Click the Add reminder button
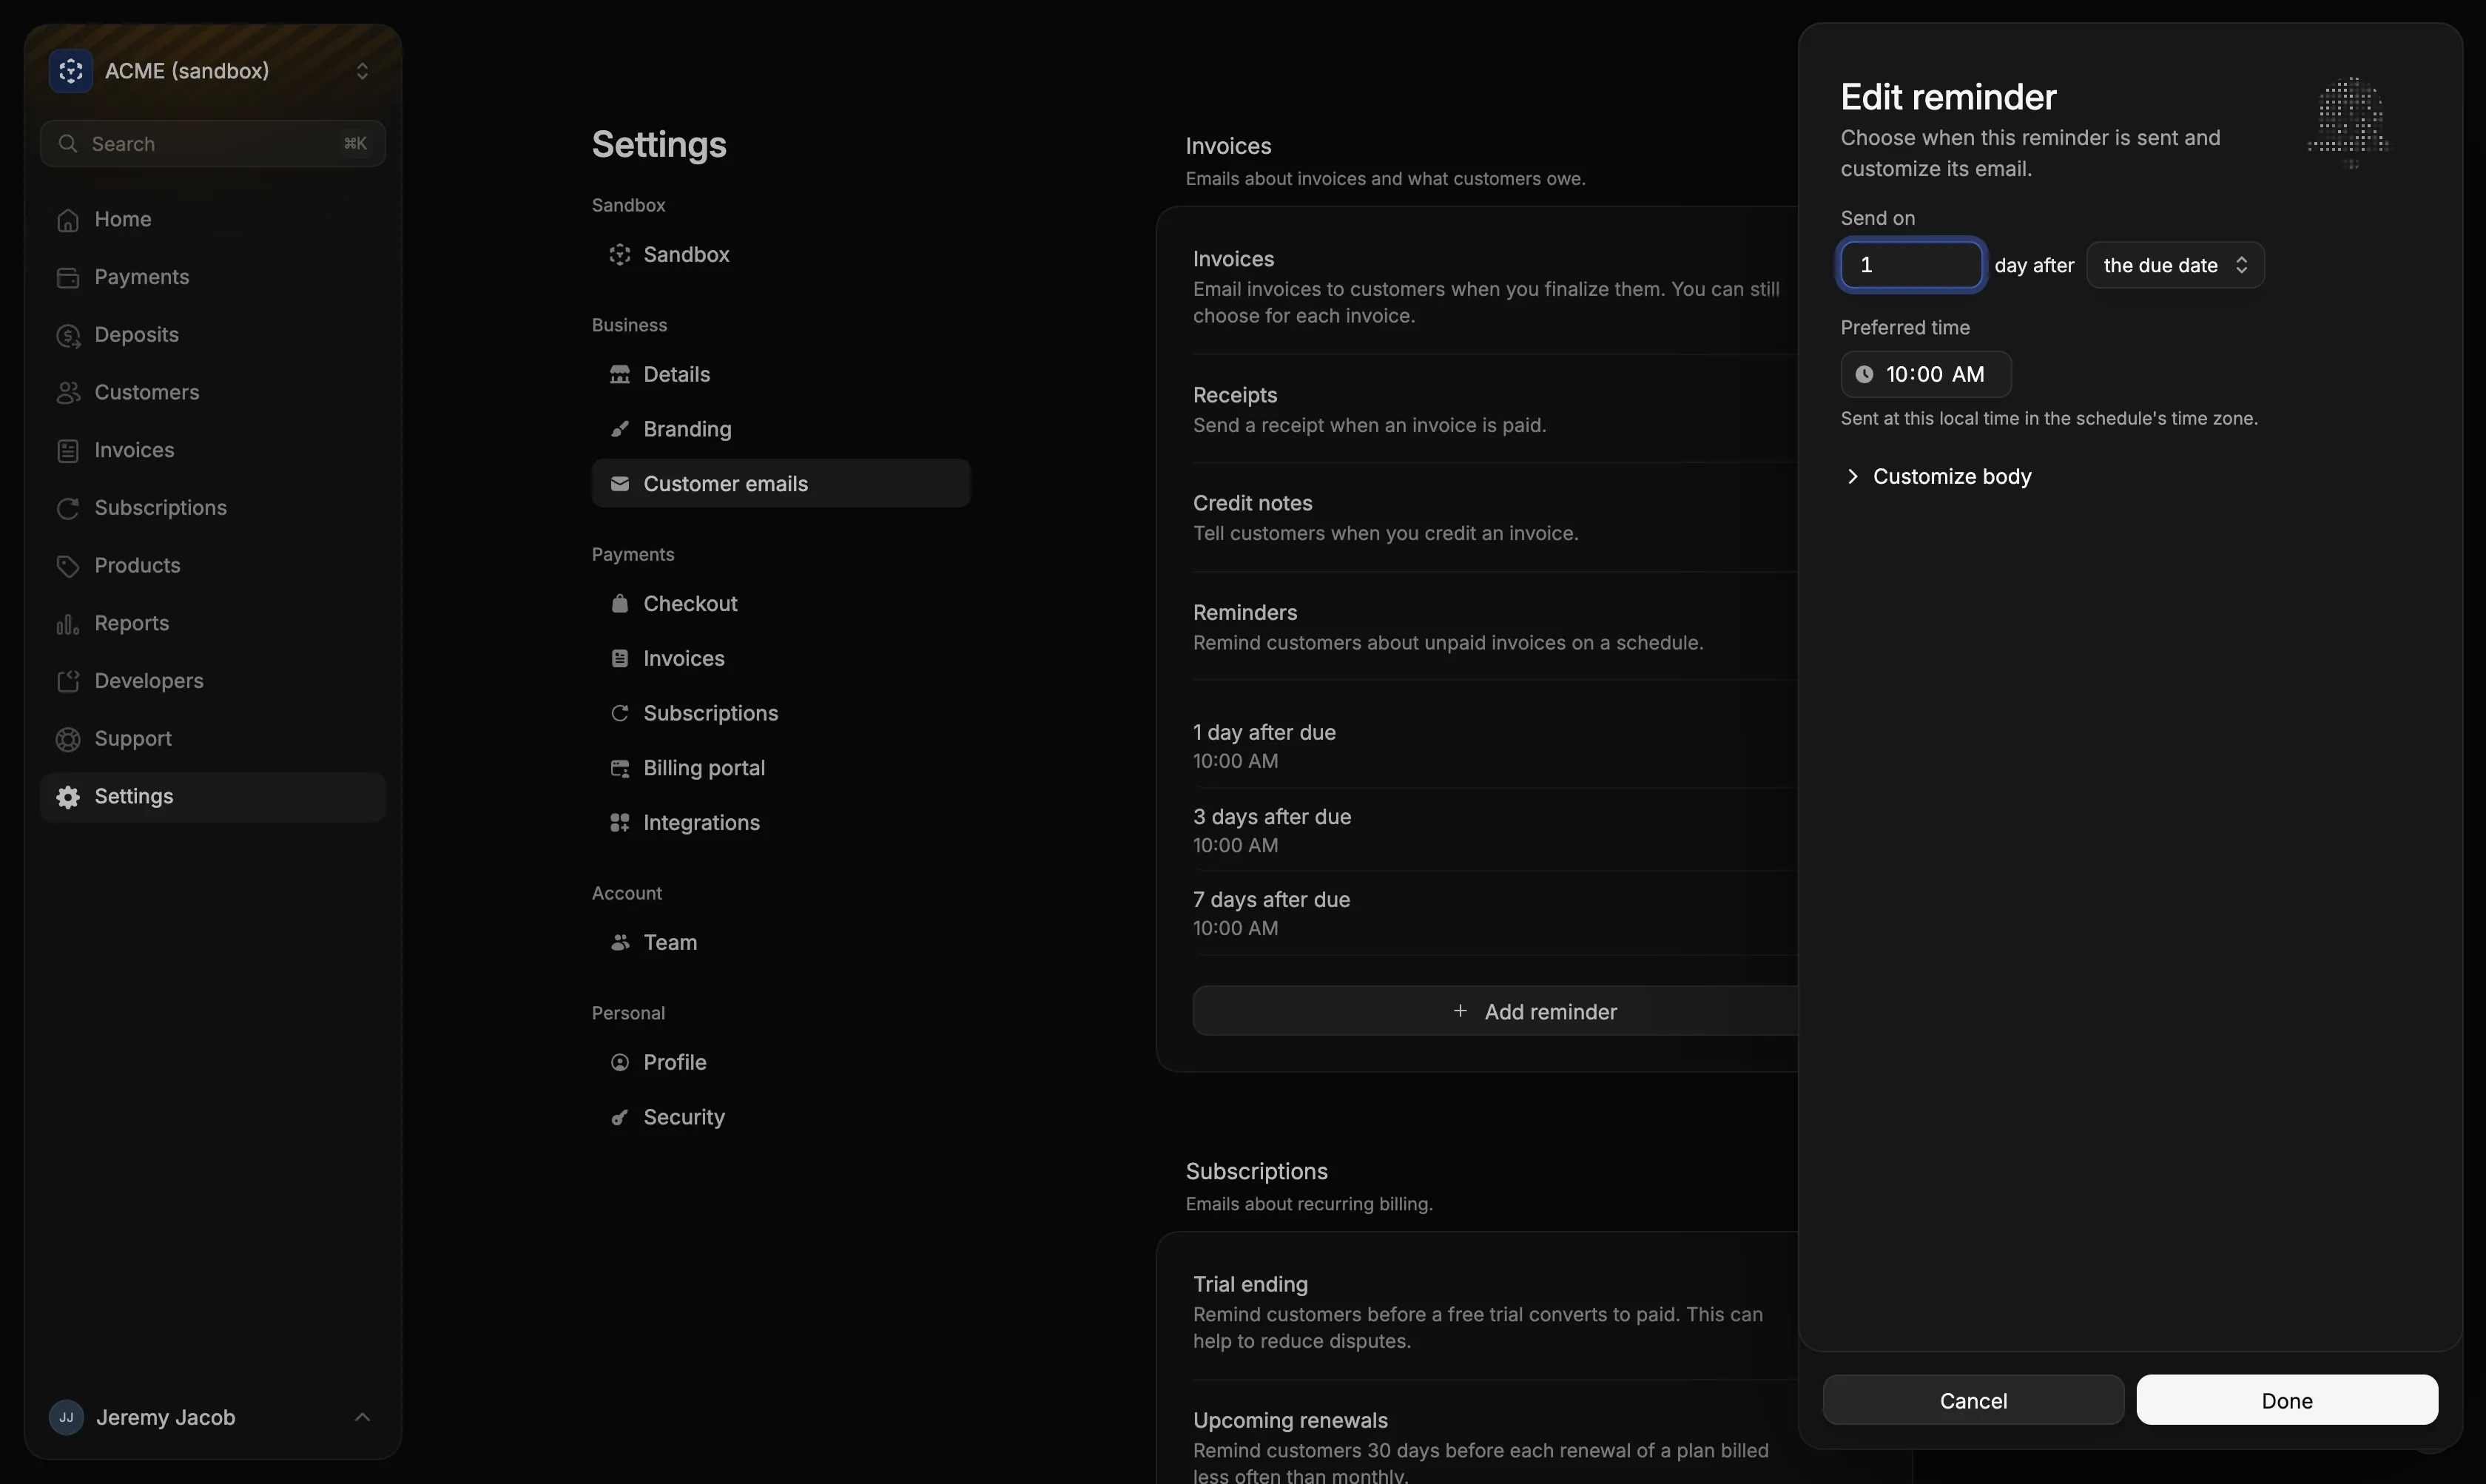Viewport: 2486px width, 1484px height. pyautogui.click(x=1496, y=1012)
